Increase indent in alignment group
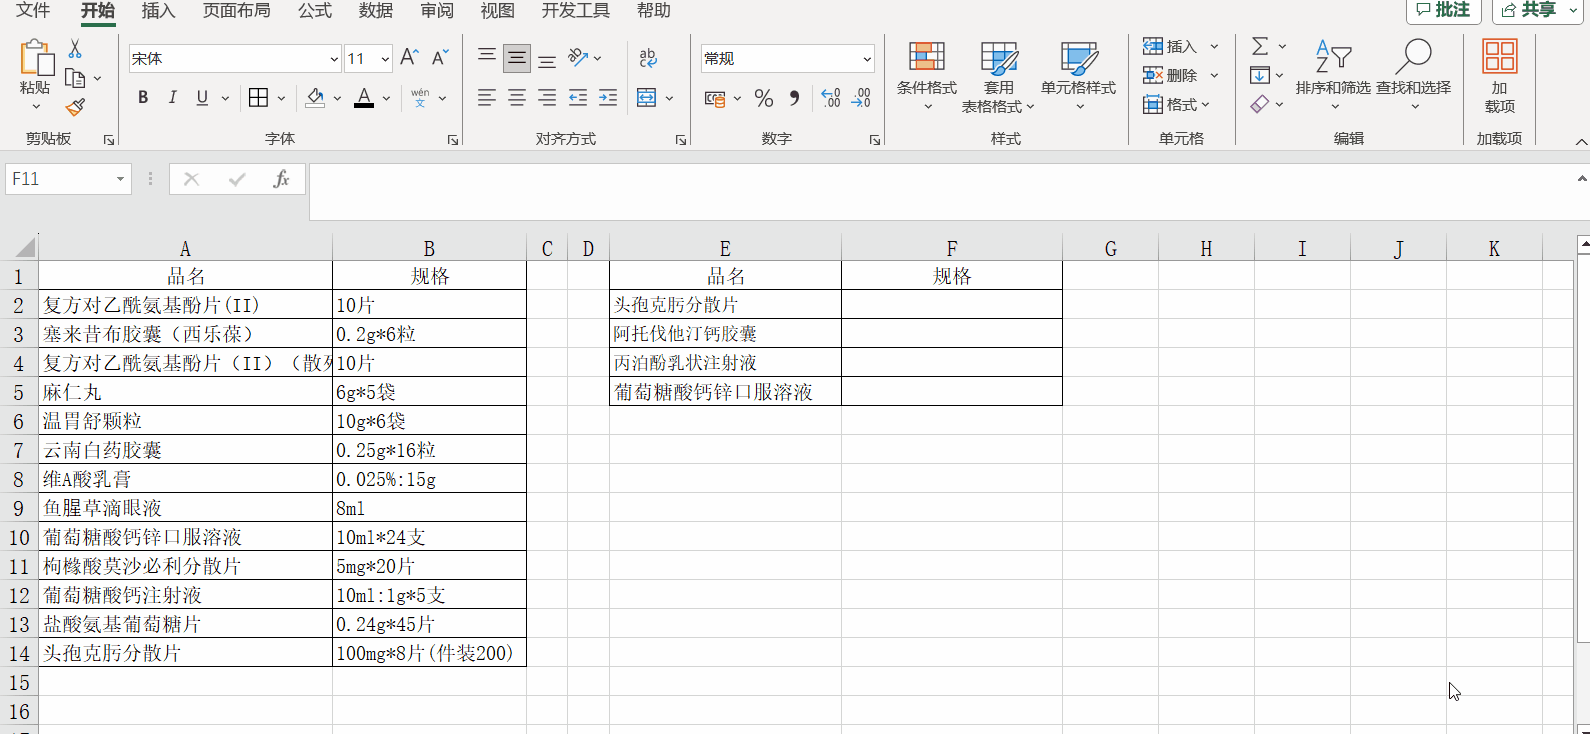 pyautogui.click(x=608, y=97)
